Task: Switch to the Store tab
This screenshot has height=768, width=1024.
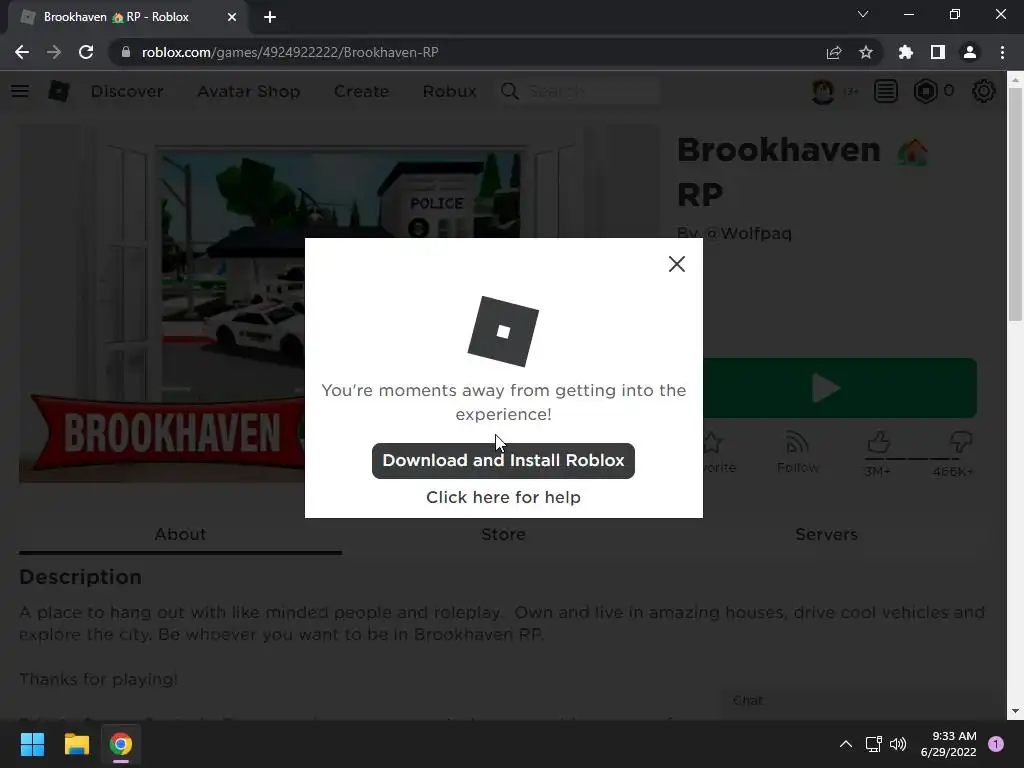Action: coord(503,534)
